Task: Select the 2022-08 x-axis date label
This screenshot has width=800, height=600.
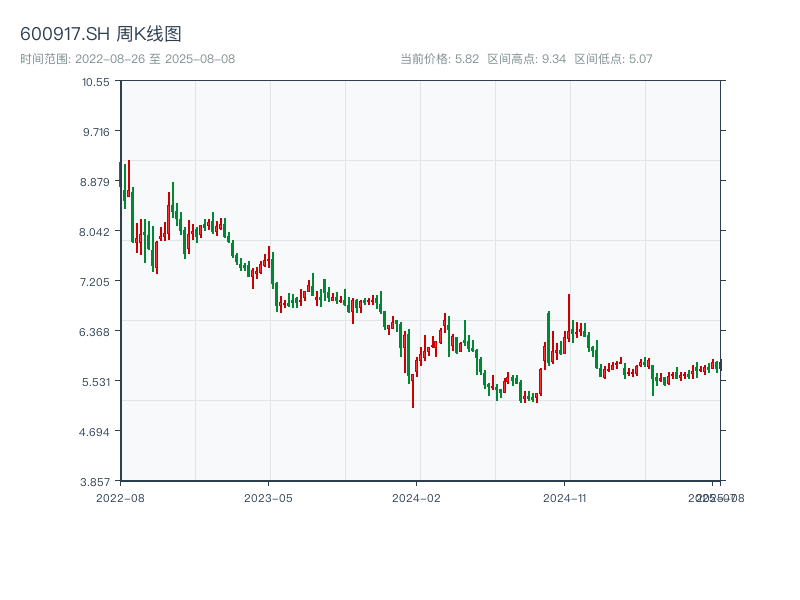Action: coord(120,497)
